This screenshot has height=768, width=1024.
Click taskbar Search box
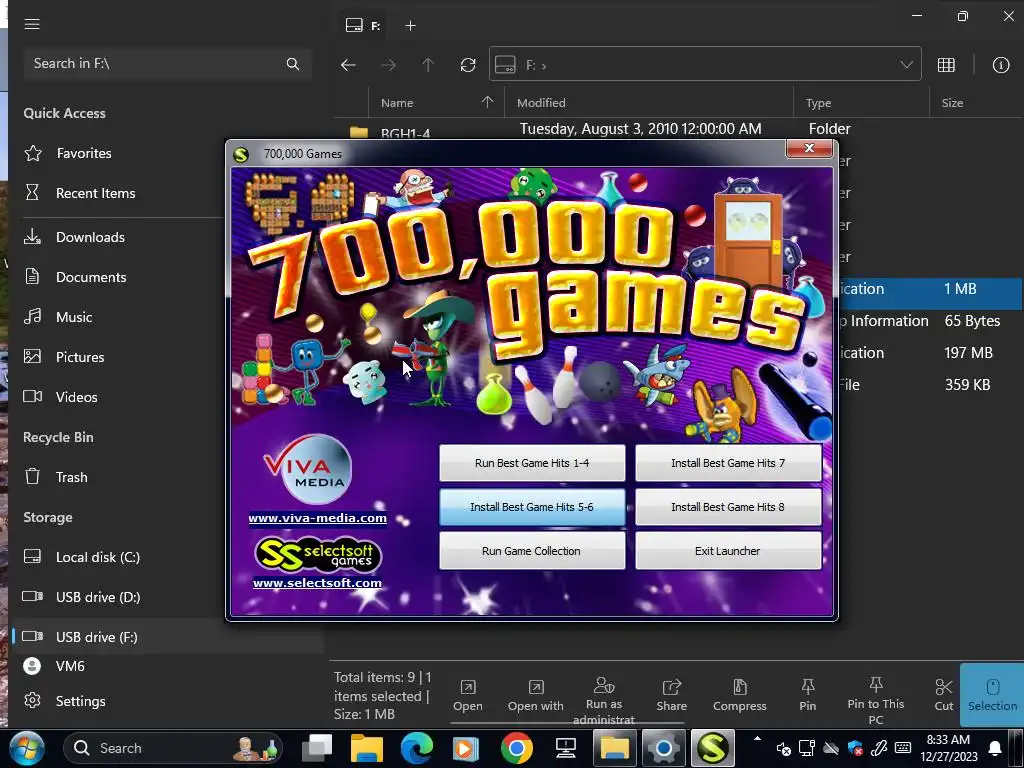tap(173, 748)
